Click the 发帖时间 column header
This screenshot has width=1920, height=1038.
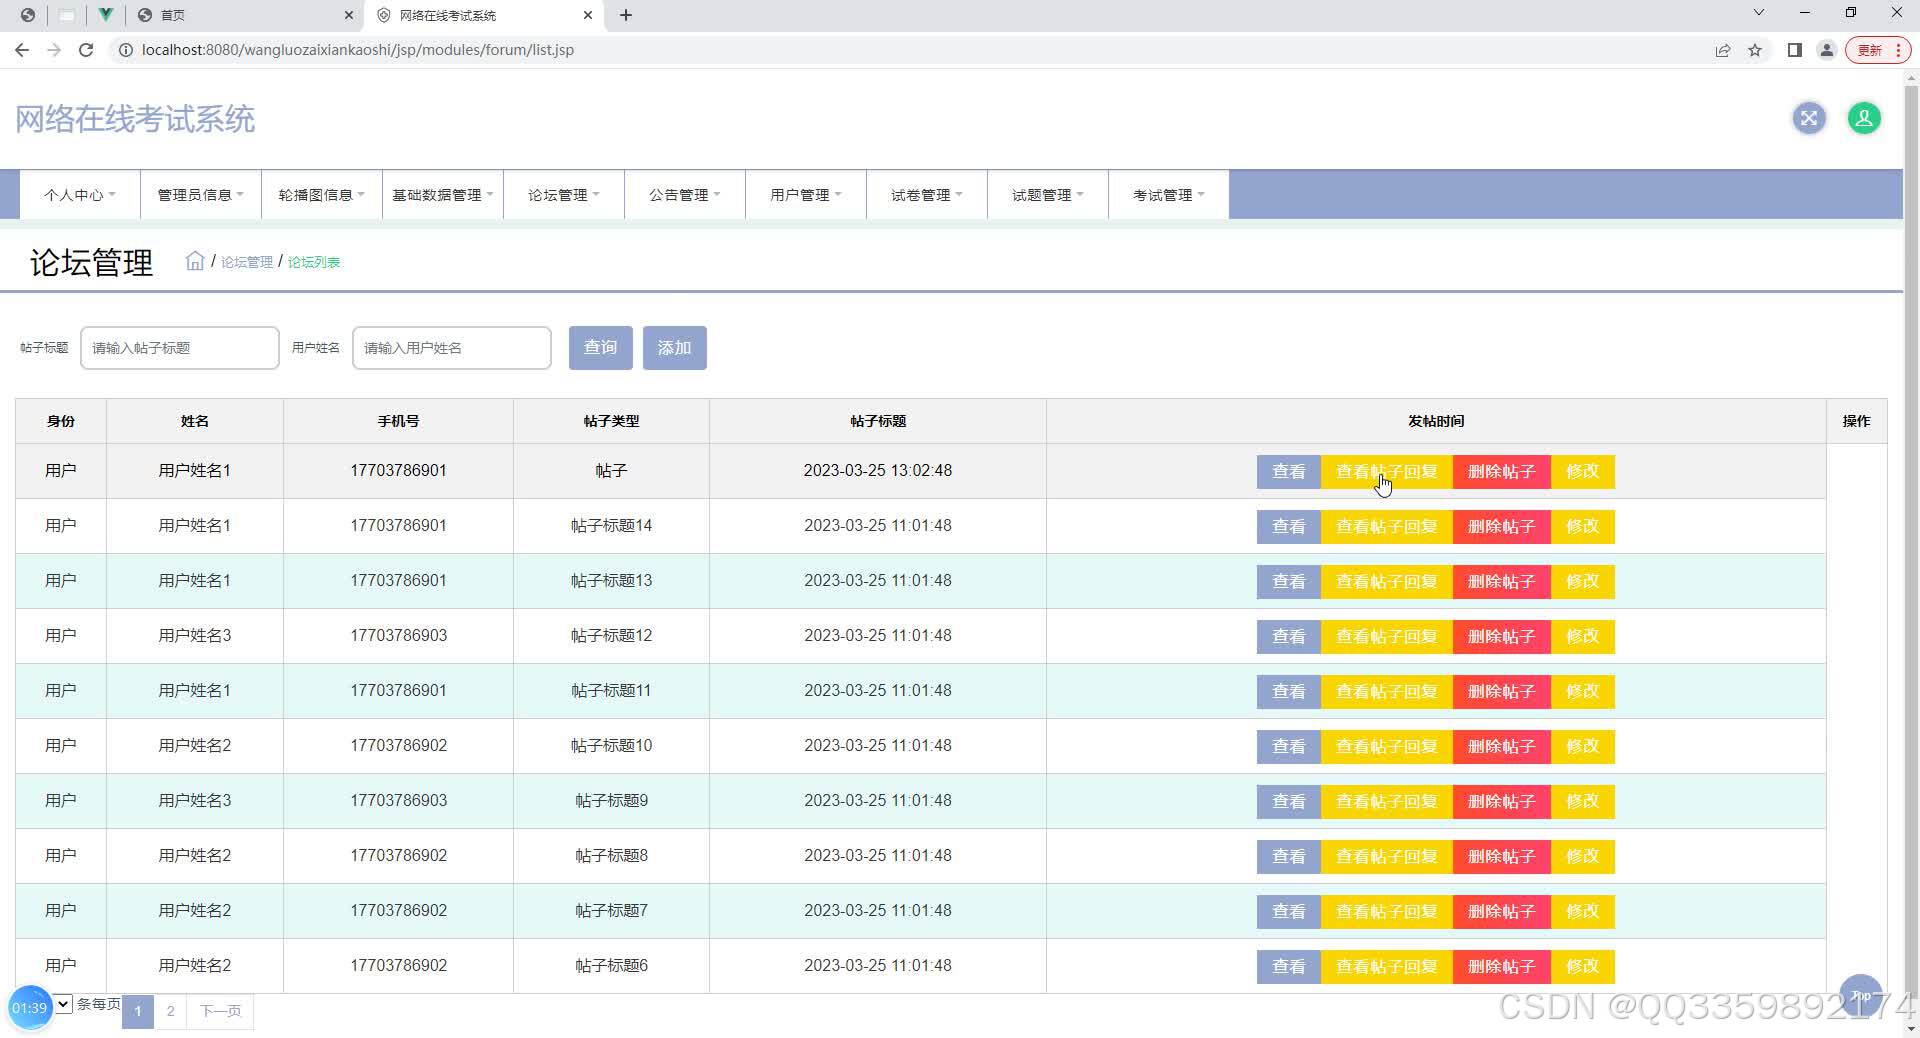tap(1436, 421)
